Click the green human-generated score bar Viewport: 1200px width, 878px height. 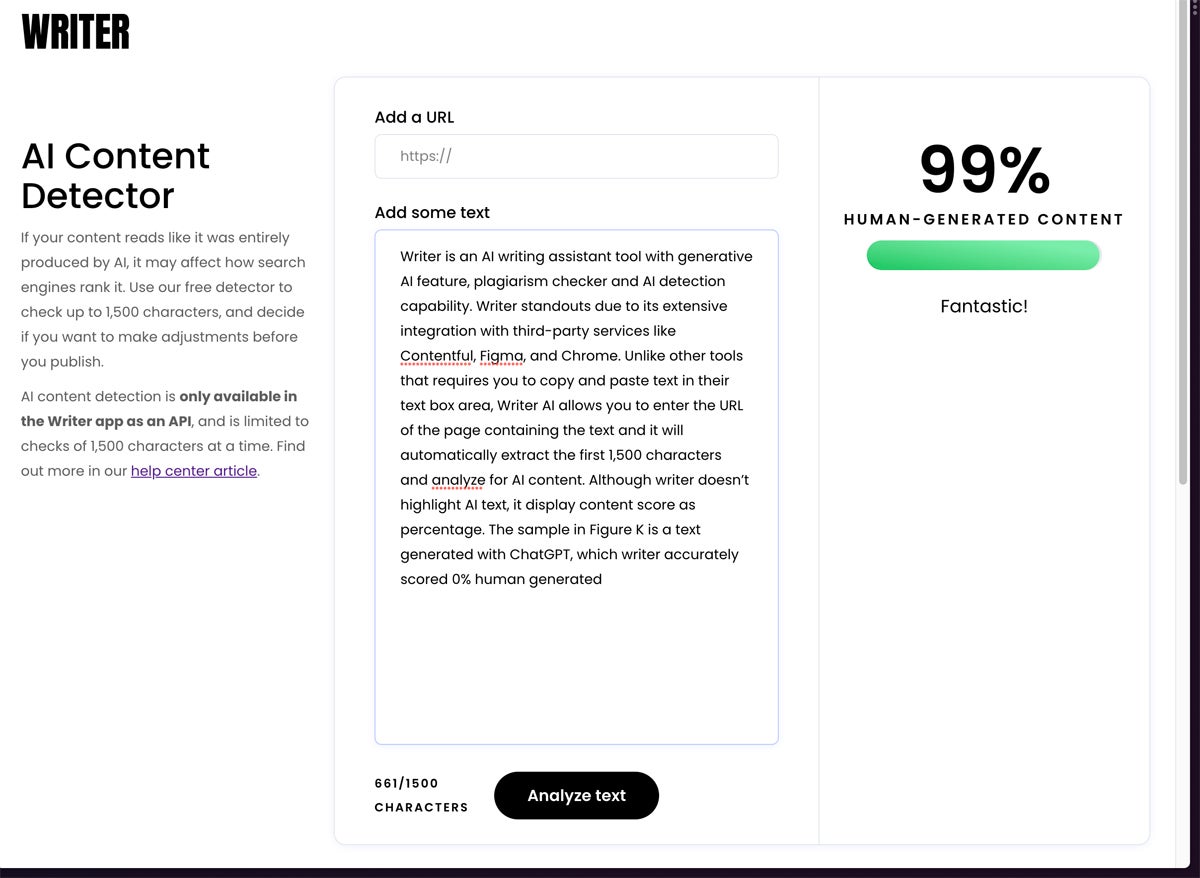click(983, 255)
